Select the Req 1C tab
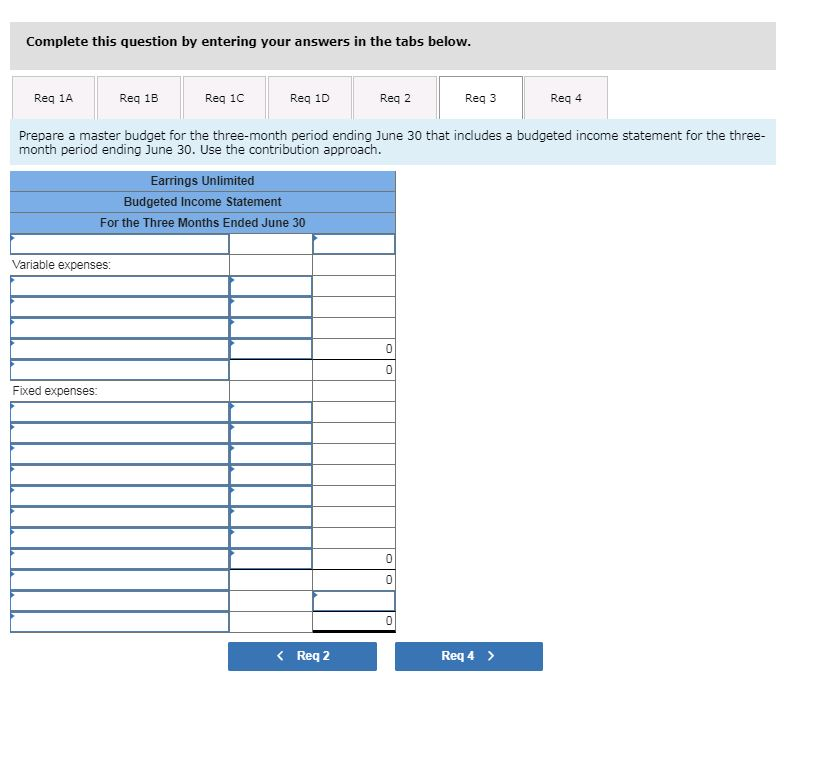The image size is (821, 757). (x=224, y=98)
